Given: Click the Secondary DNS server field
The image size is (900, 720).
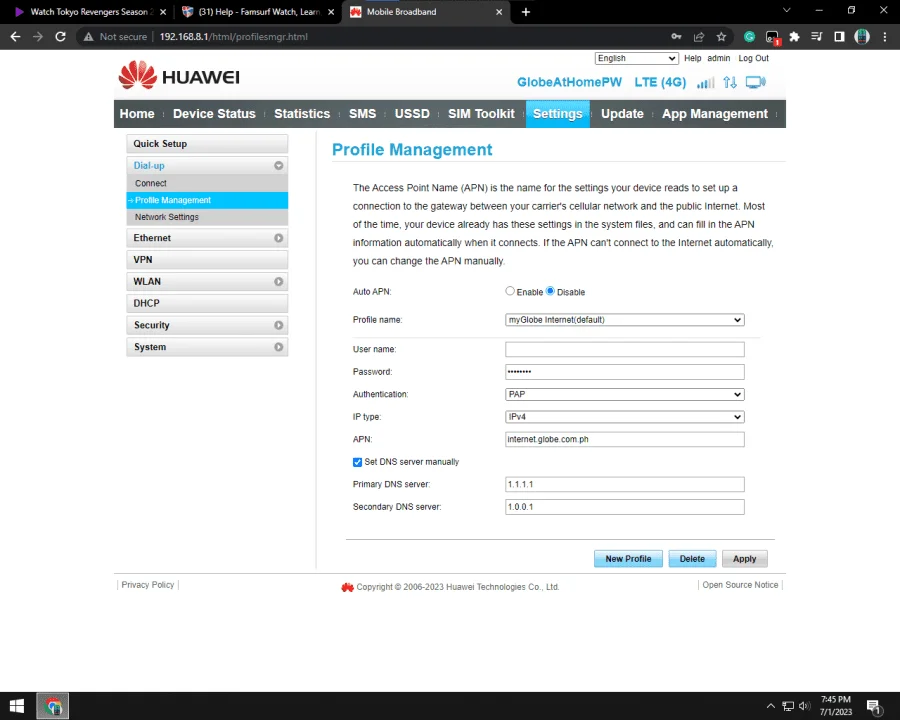Looking at the screenshot, I should [x=624, y=507].
